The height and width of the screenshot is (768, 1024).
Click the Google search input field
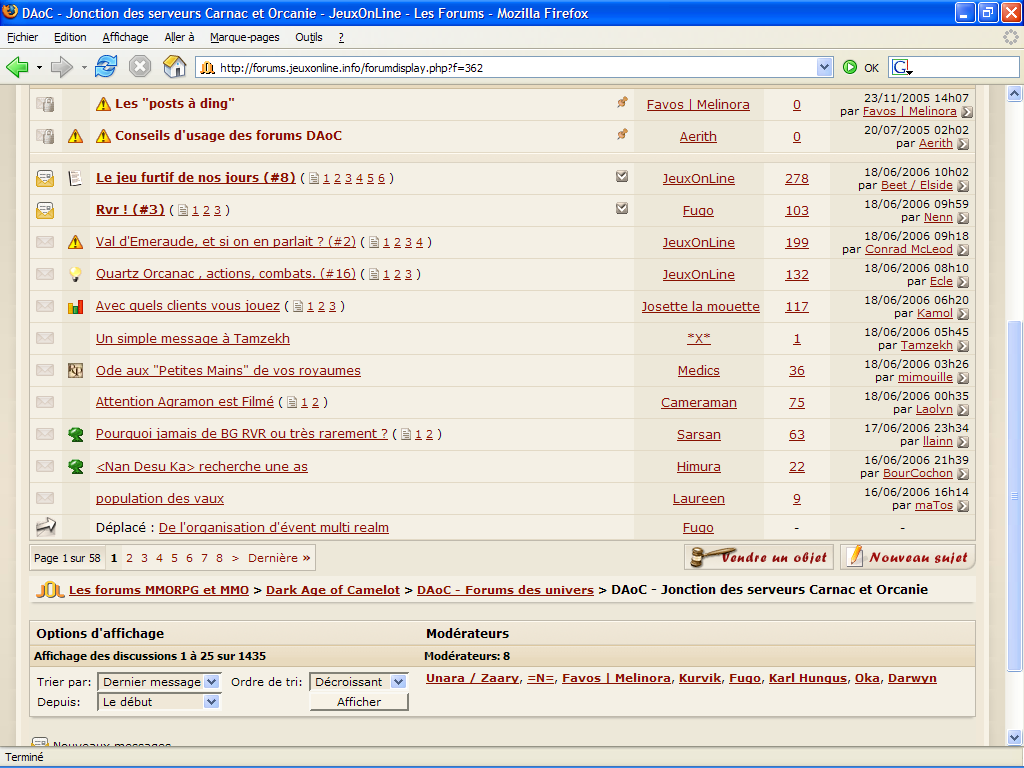pyautogui.click(x=965, y=67)
